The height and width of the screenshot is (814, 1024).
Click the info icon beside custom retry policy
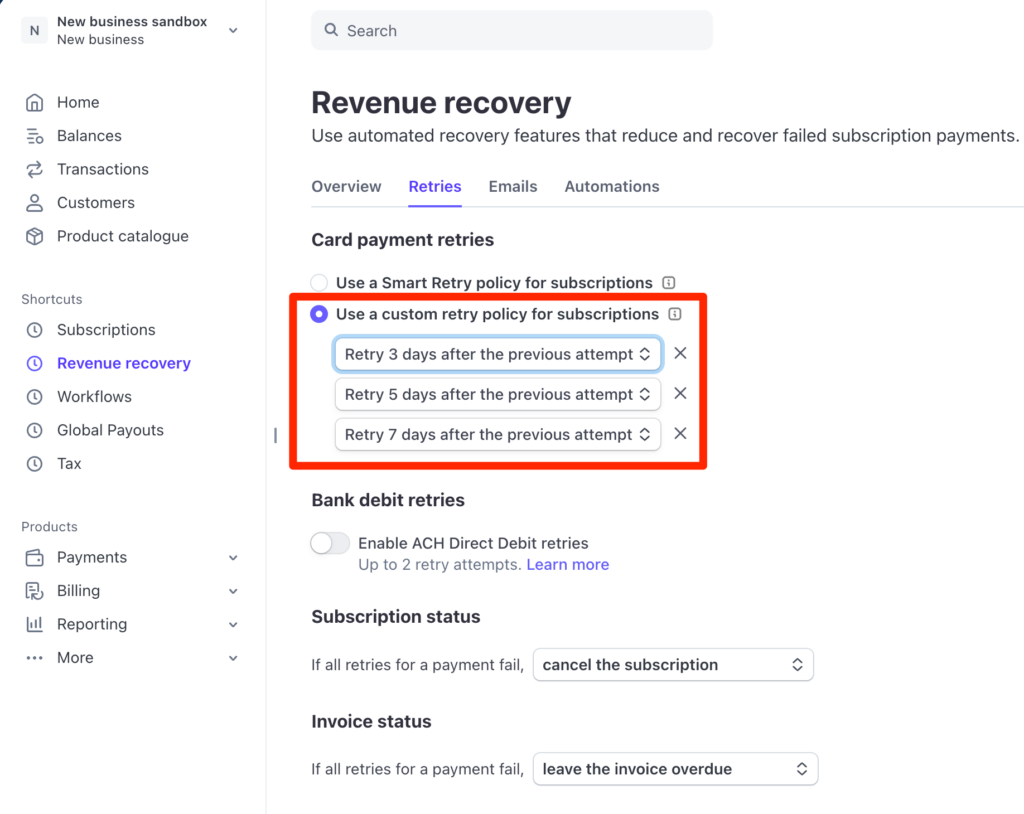(x=675, y=314)
